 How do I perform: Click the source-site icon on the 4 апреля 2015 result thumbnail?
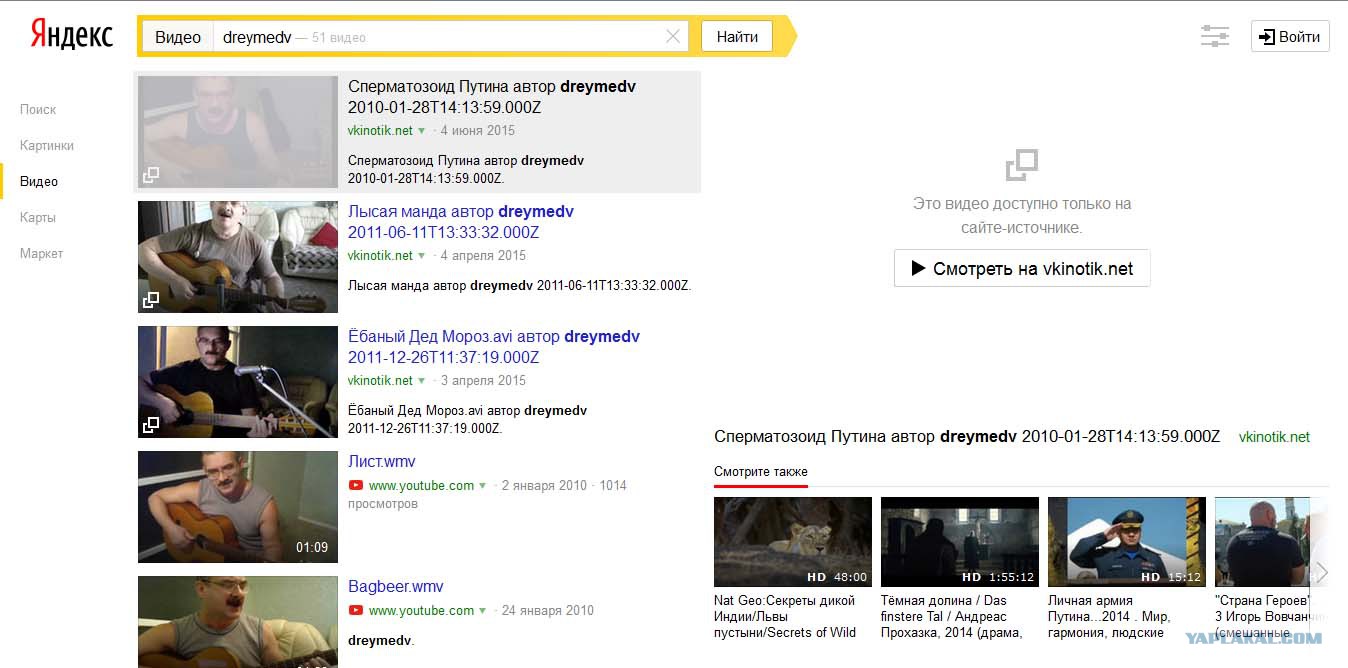click(x=151, y=300)
